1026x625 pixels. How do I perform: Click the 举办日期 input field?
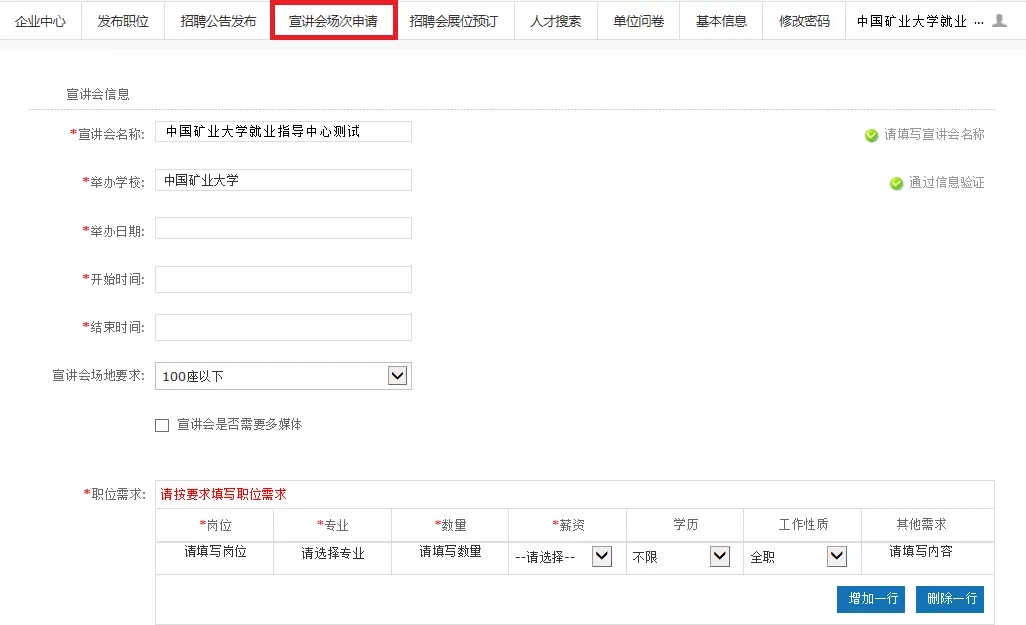[283, 229]
